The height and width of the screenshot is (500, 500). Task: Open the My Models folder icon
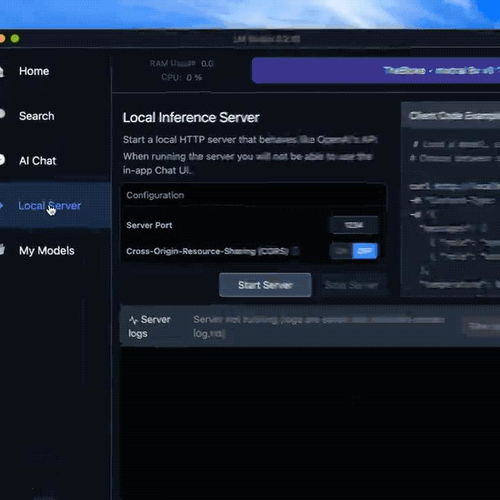[x=2, y=249]
